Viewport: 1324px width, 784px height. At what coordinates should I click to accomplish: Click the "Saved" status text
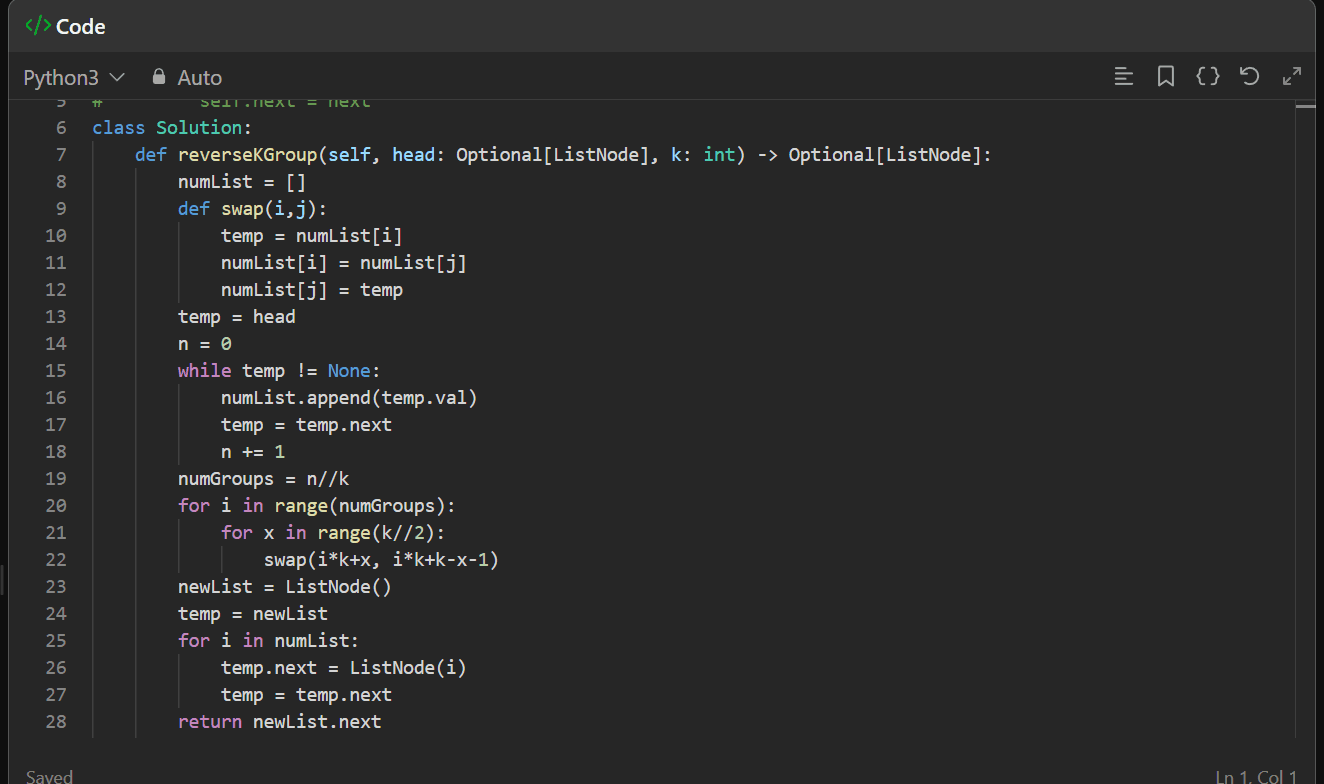click(x=49, y=776)
